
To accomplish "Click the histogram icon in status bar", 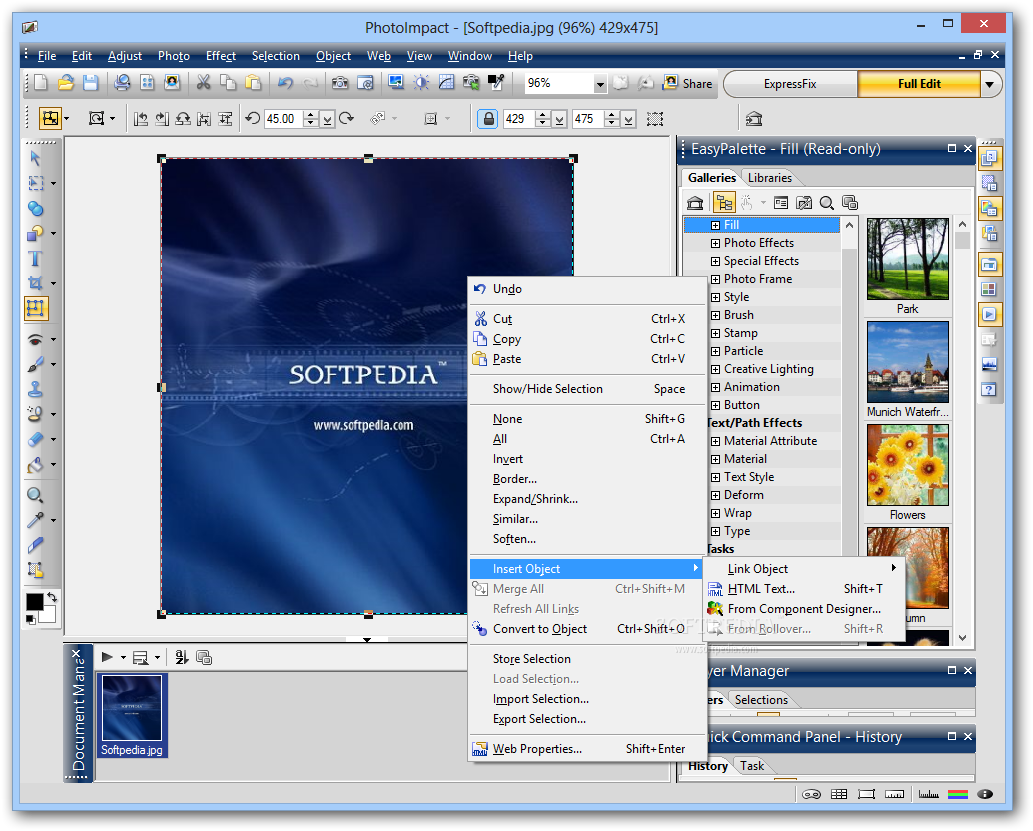I will [x=928, y=794].
